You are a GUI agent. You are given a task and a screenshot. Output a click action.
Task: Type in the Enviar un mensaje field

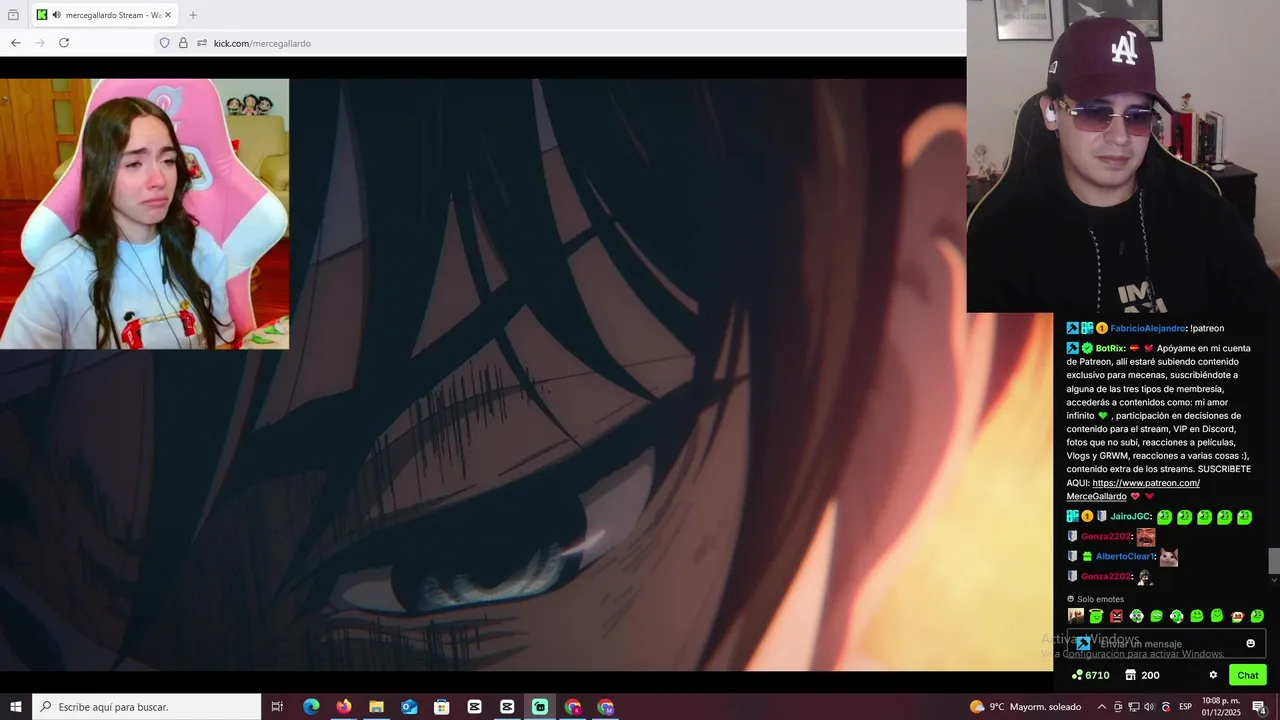point(1166,644)
